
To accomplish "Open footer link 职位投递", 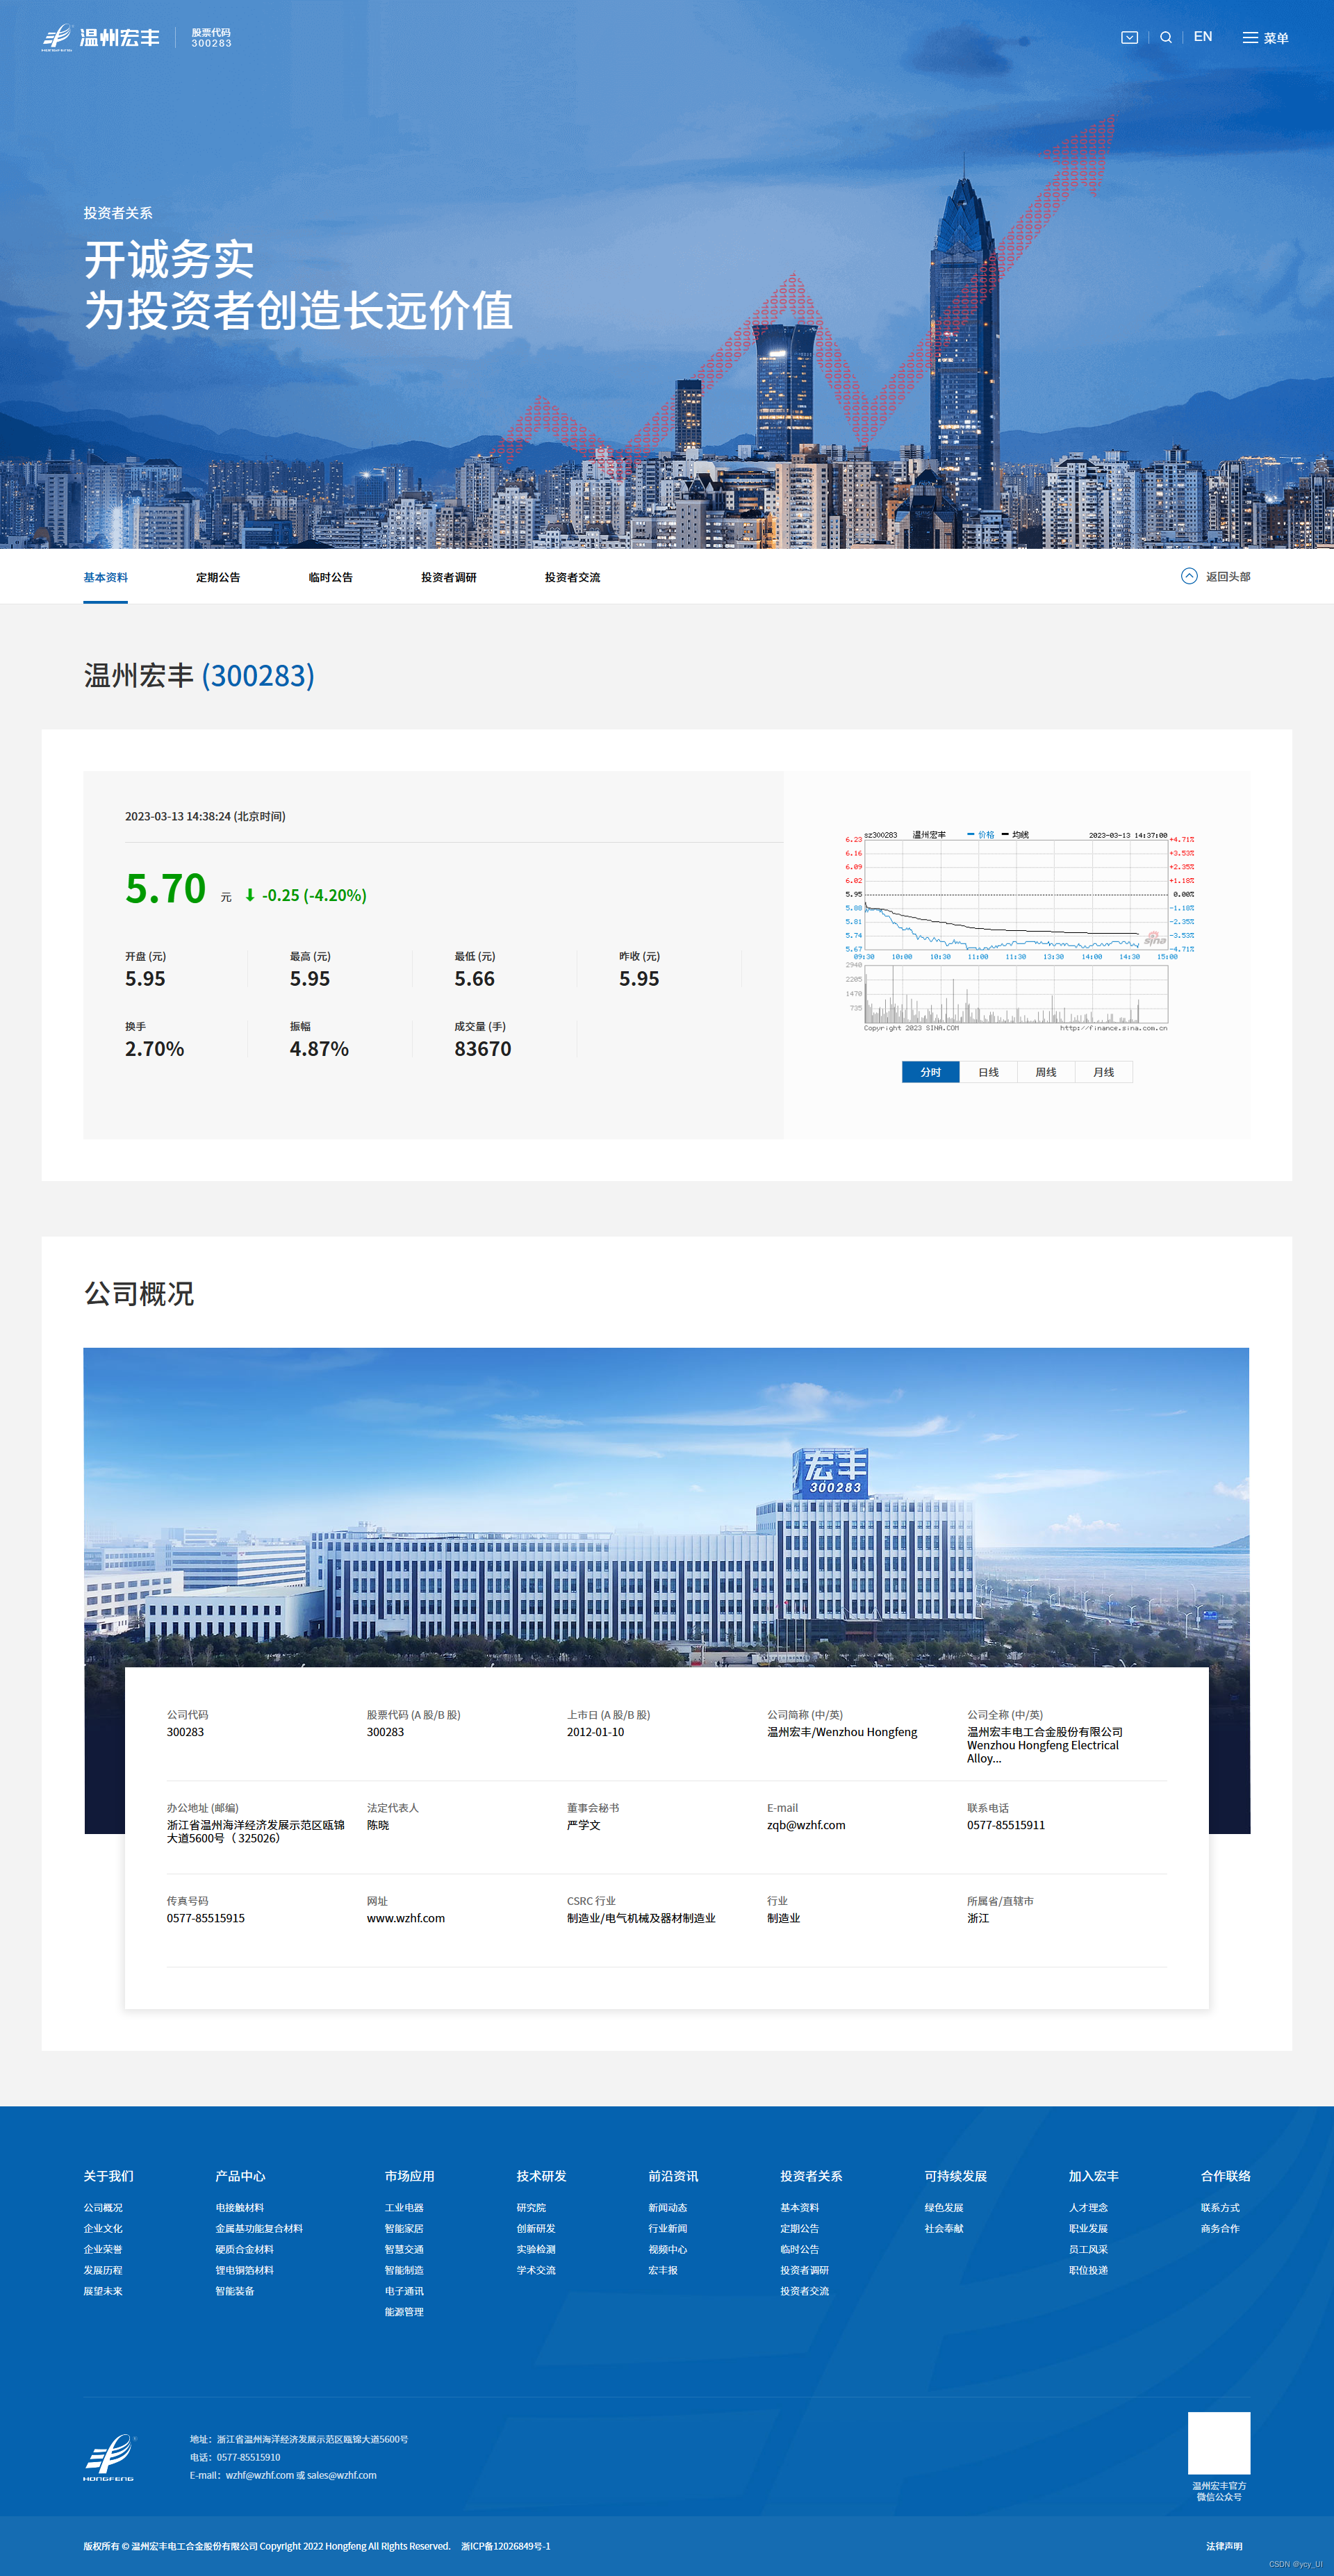I will 1088,2270.
